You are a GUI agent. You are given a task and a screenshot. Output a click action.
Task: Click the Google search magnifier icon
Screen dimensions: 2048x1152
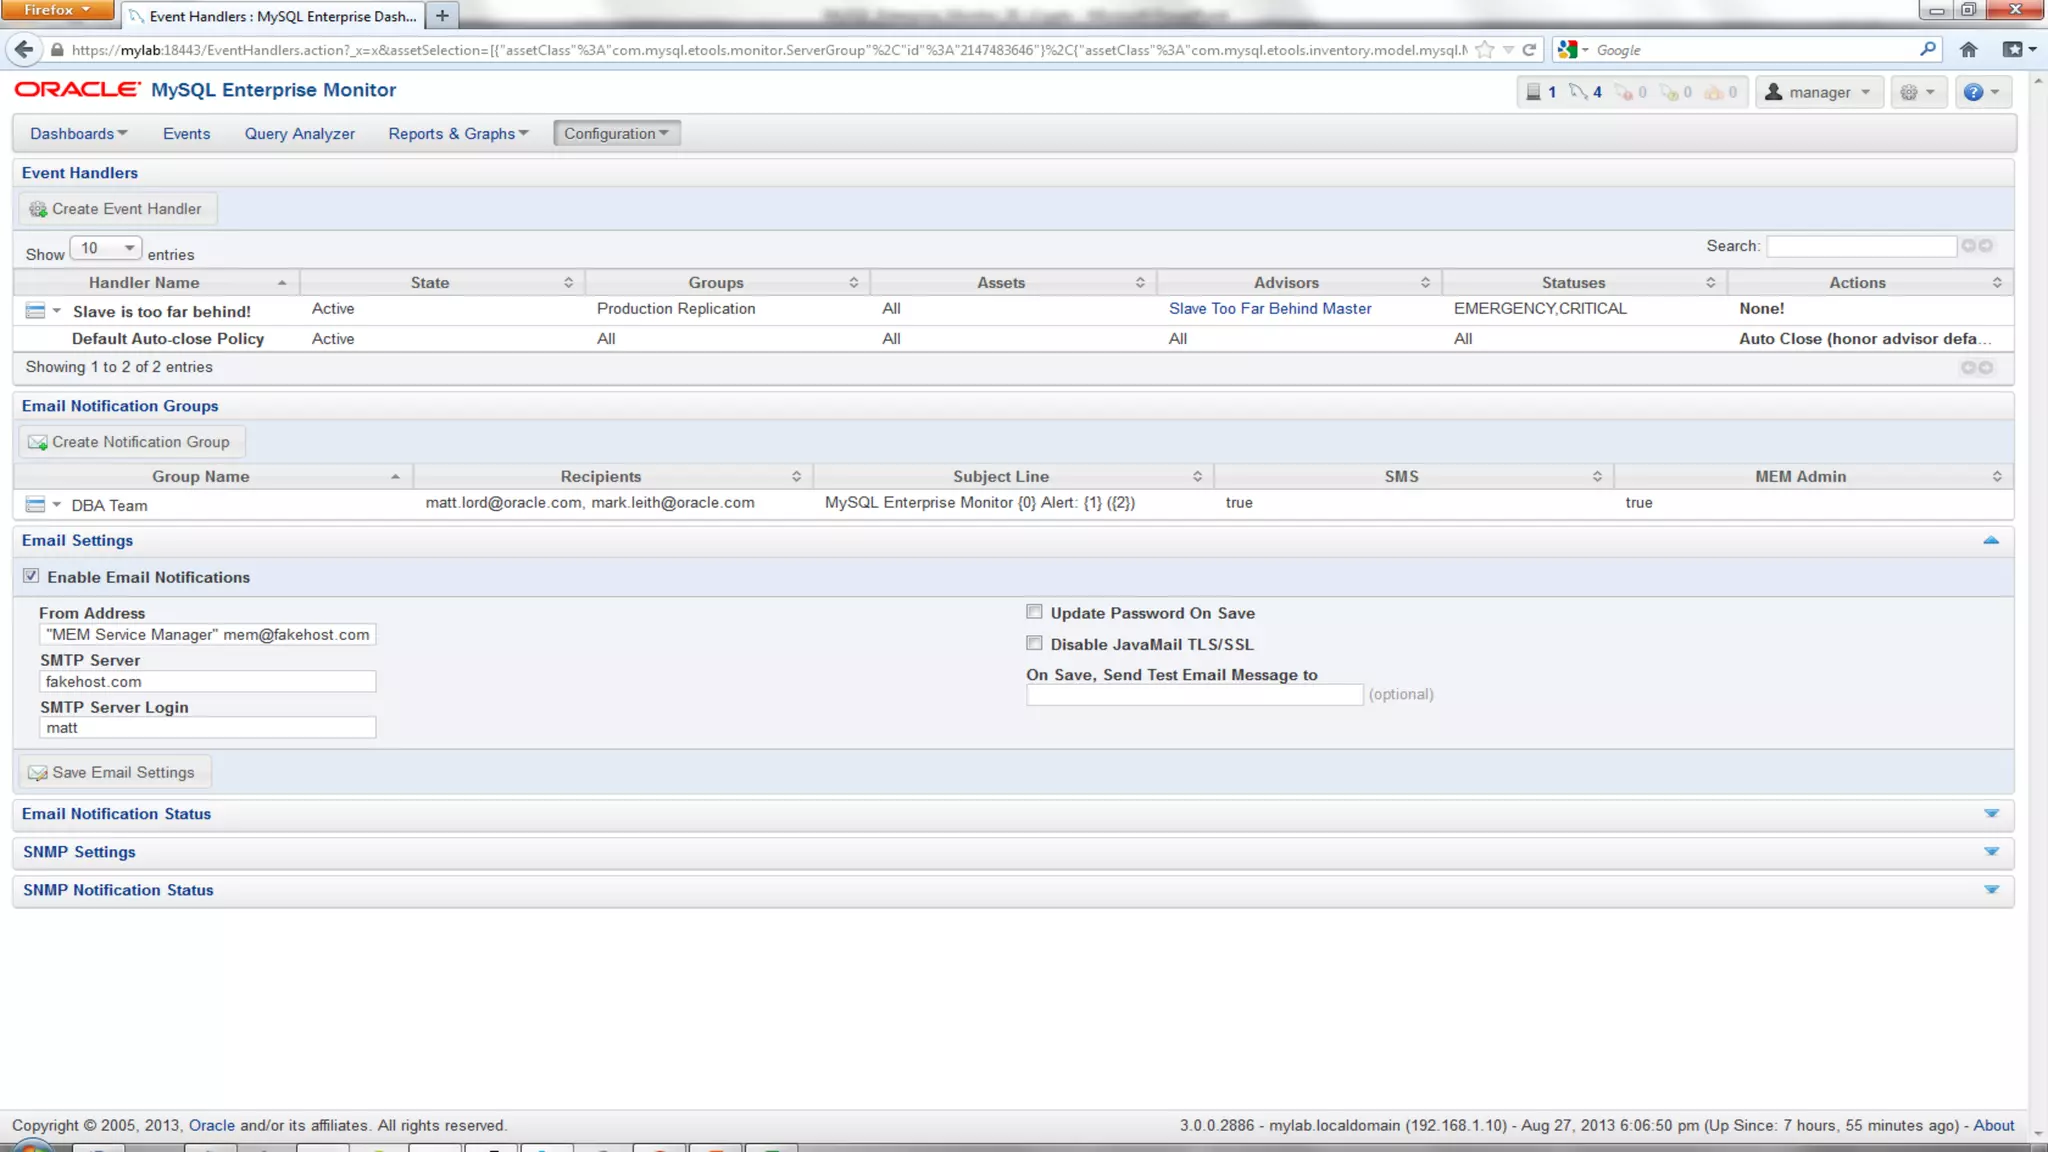(1927, 49)
